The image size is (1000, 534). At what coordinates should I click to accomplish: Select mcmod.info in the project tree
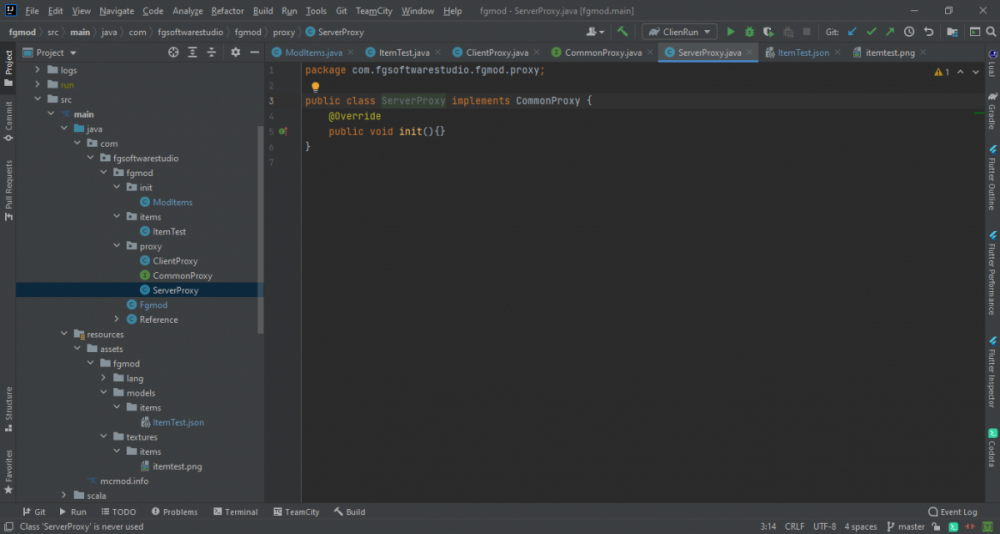(124, 480)
